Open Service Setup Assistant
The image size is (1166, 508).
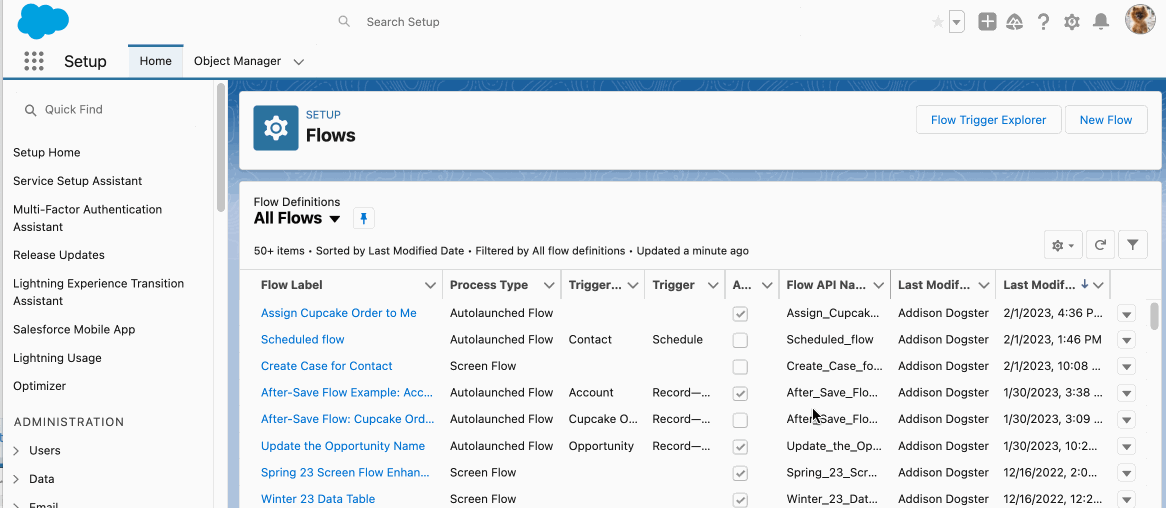tap(77, 181)
